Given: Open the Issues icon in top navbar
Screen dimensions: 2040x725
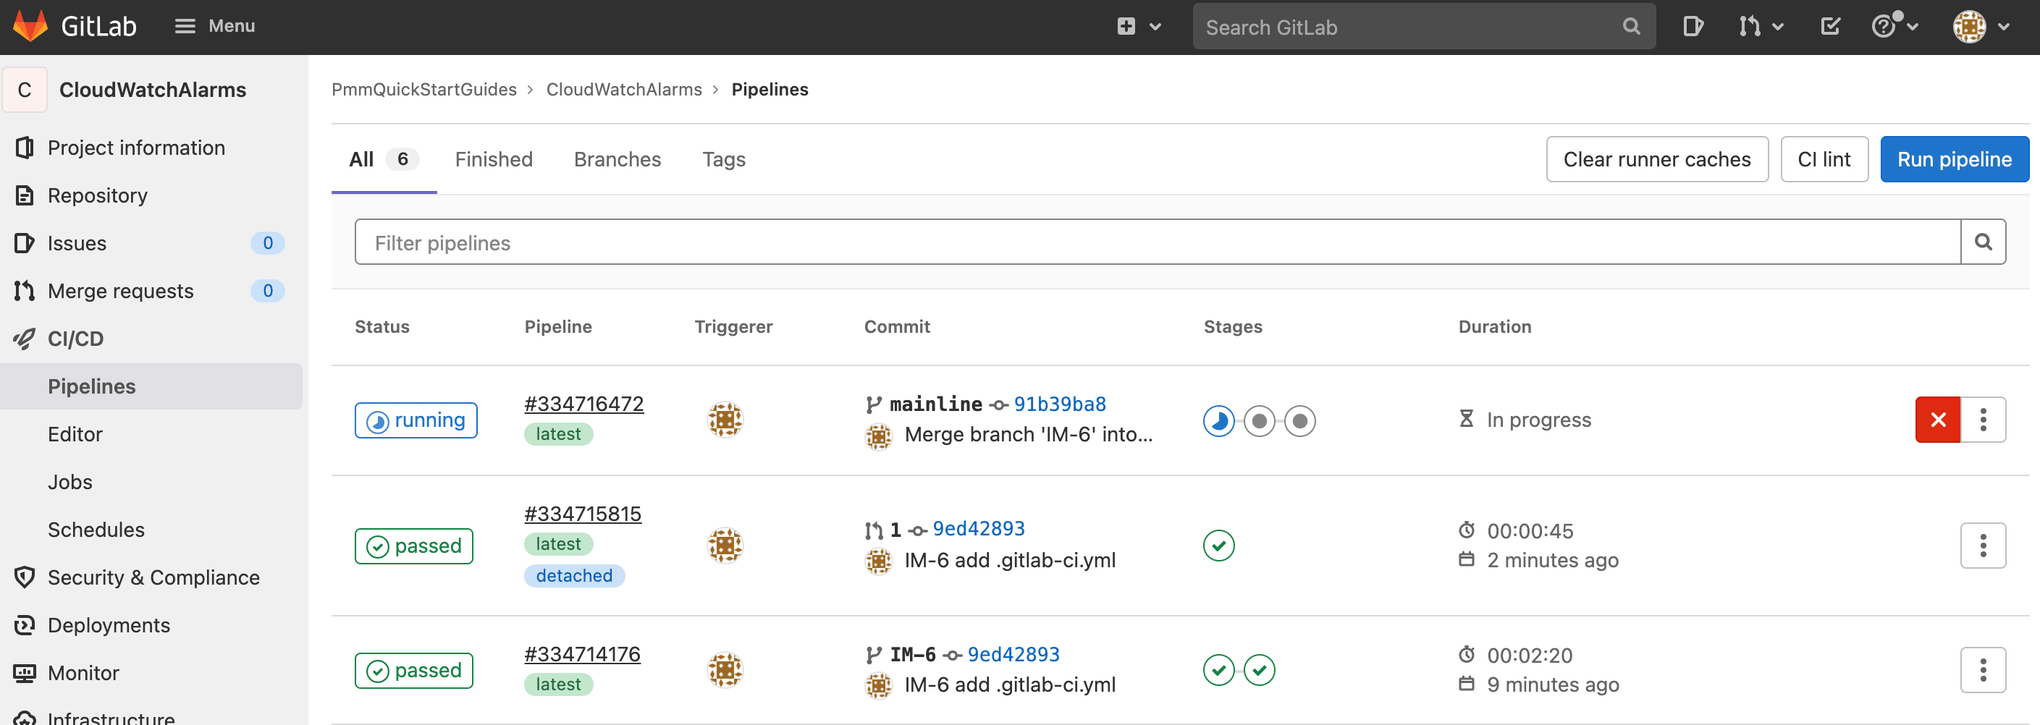Looking at the screenshot, I should click(1692, 27).
